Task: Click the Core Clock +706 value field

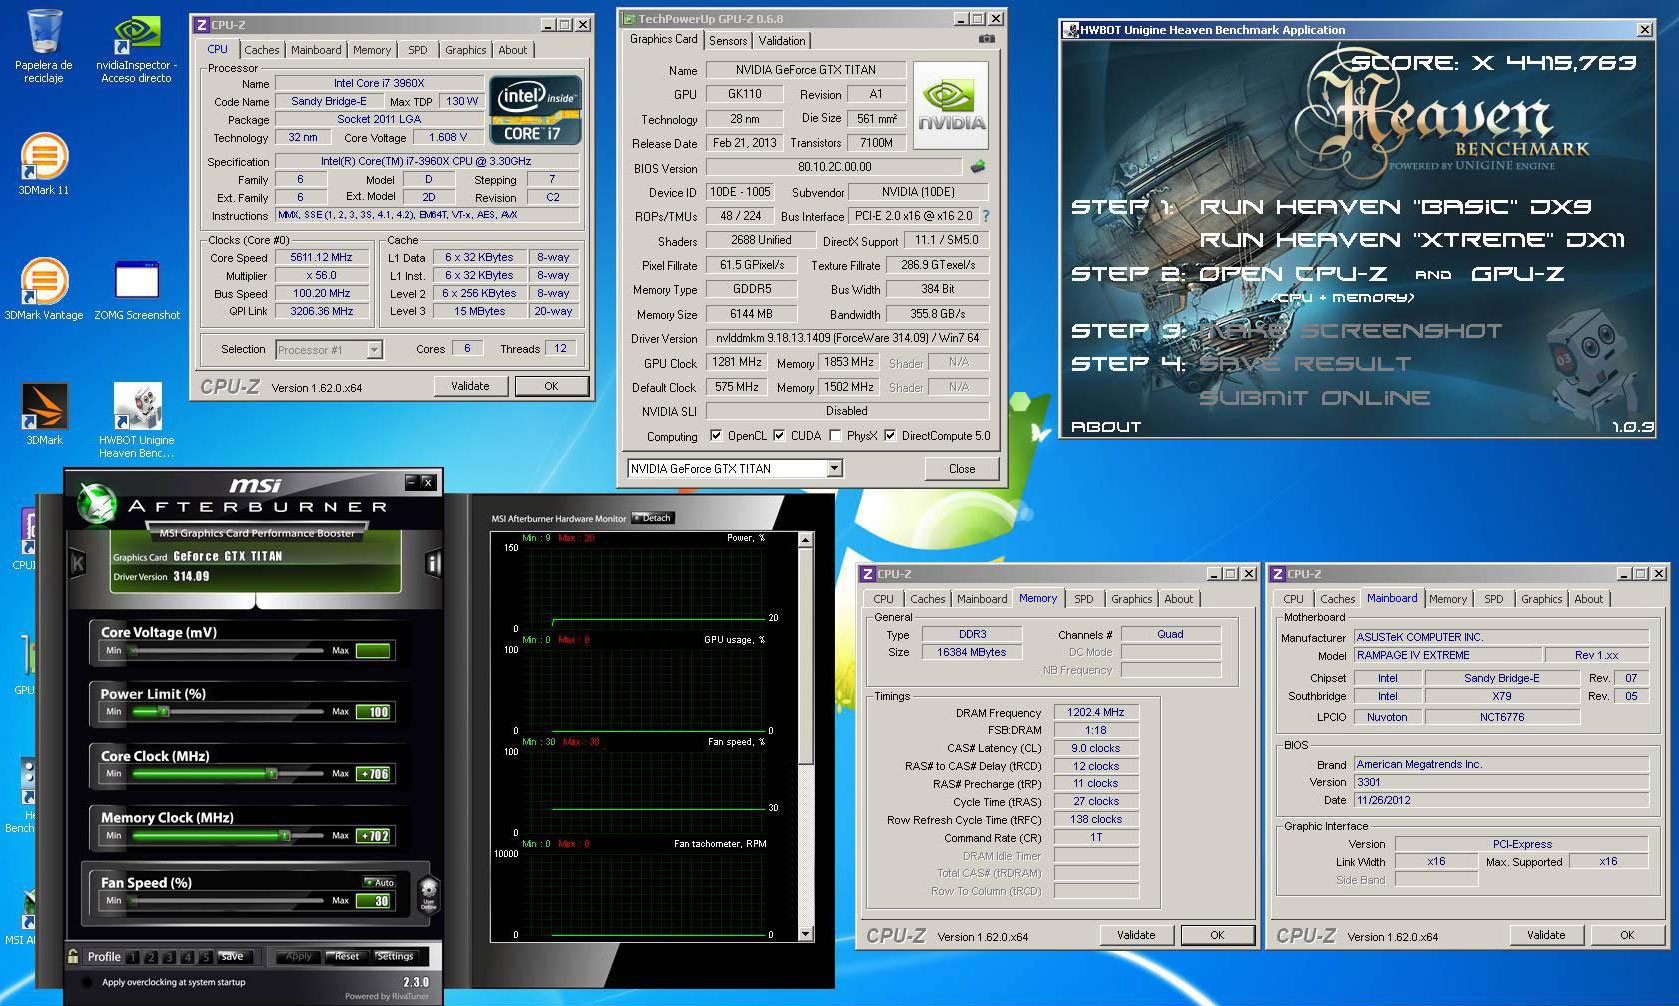Action: coord(374,774)
